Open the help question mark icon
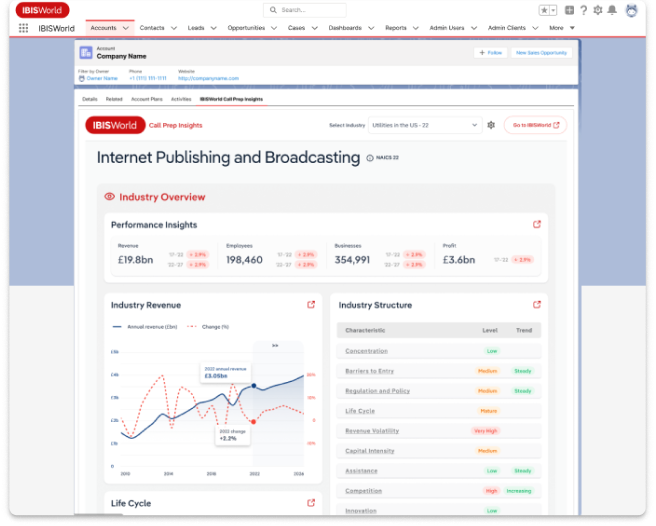The height and width of the screenshot is (526, 656). click(583, 10)
